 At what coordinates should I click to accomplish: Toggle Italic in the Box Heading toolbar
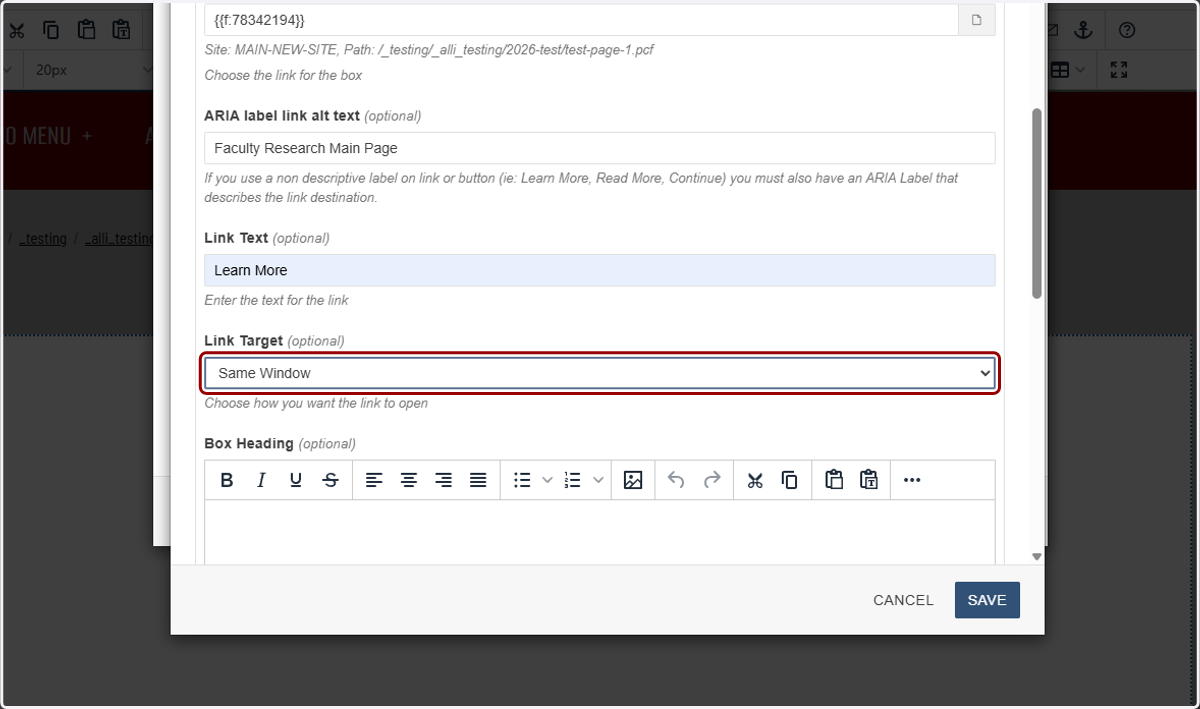click(261, 480)
